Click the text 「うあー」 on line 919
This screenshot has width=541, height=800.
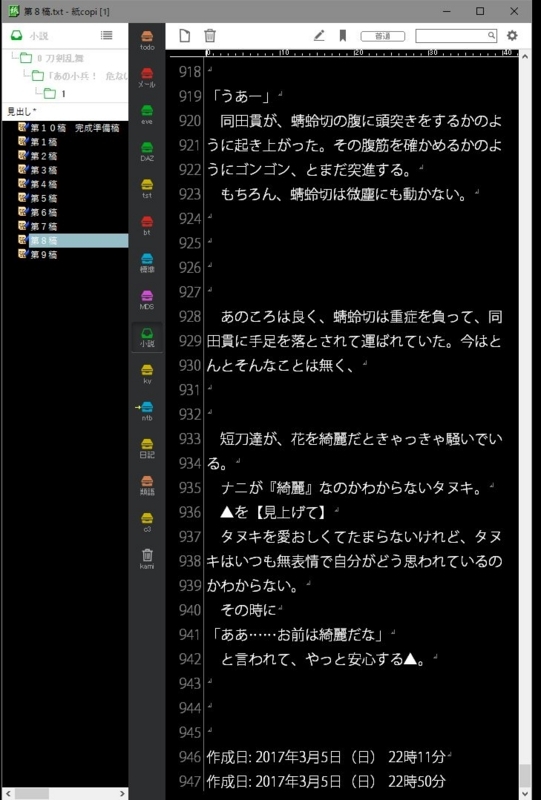241,96
